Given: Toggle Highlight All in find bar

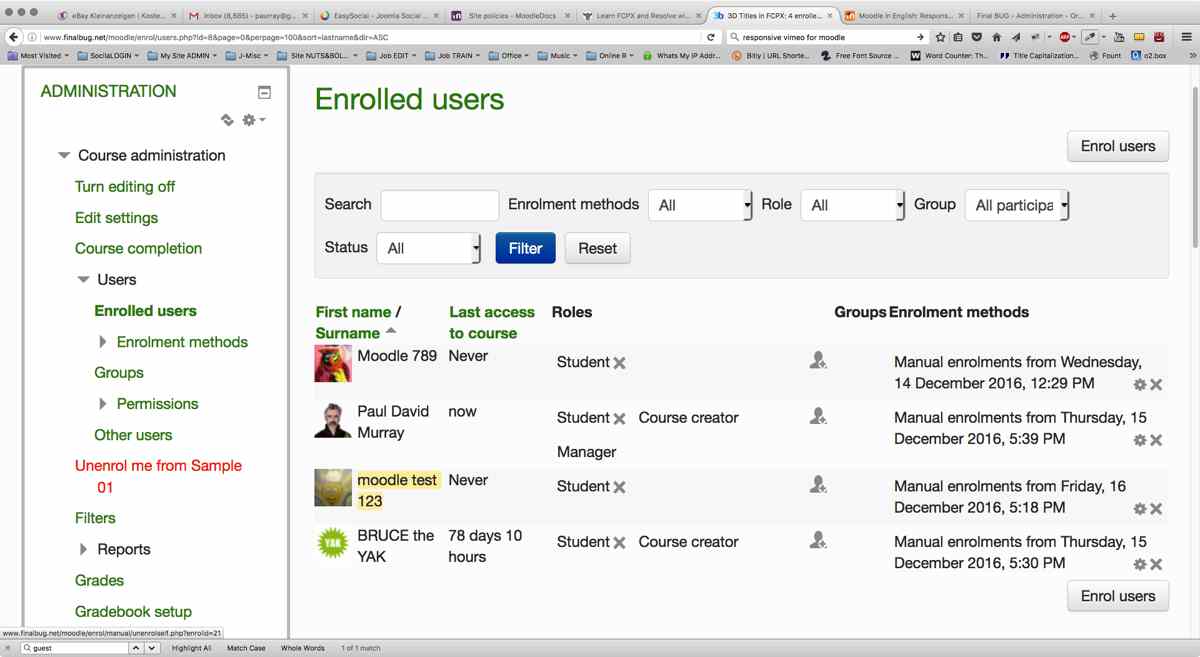Looking at the screenshot, I should [192, 648].
